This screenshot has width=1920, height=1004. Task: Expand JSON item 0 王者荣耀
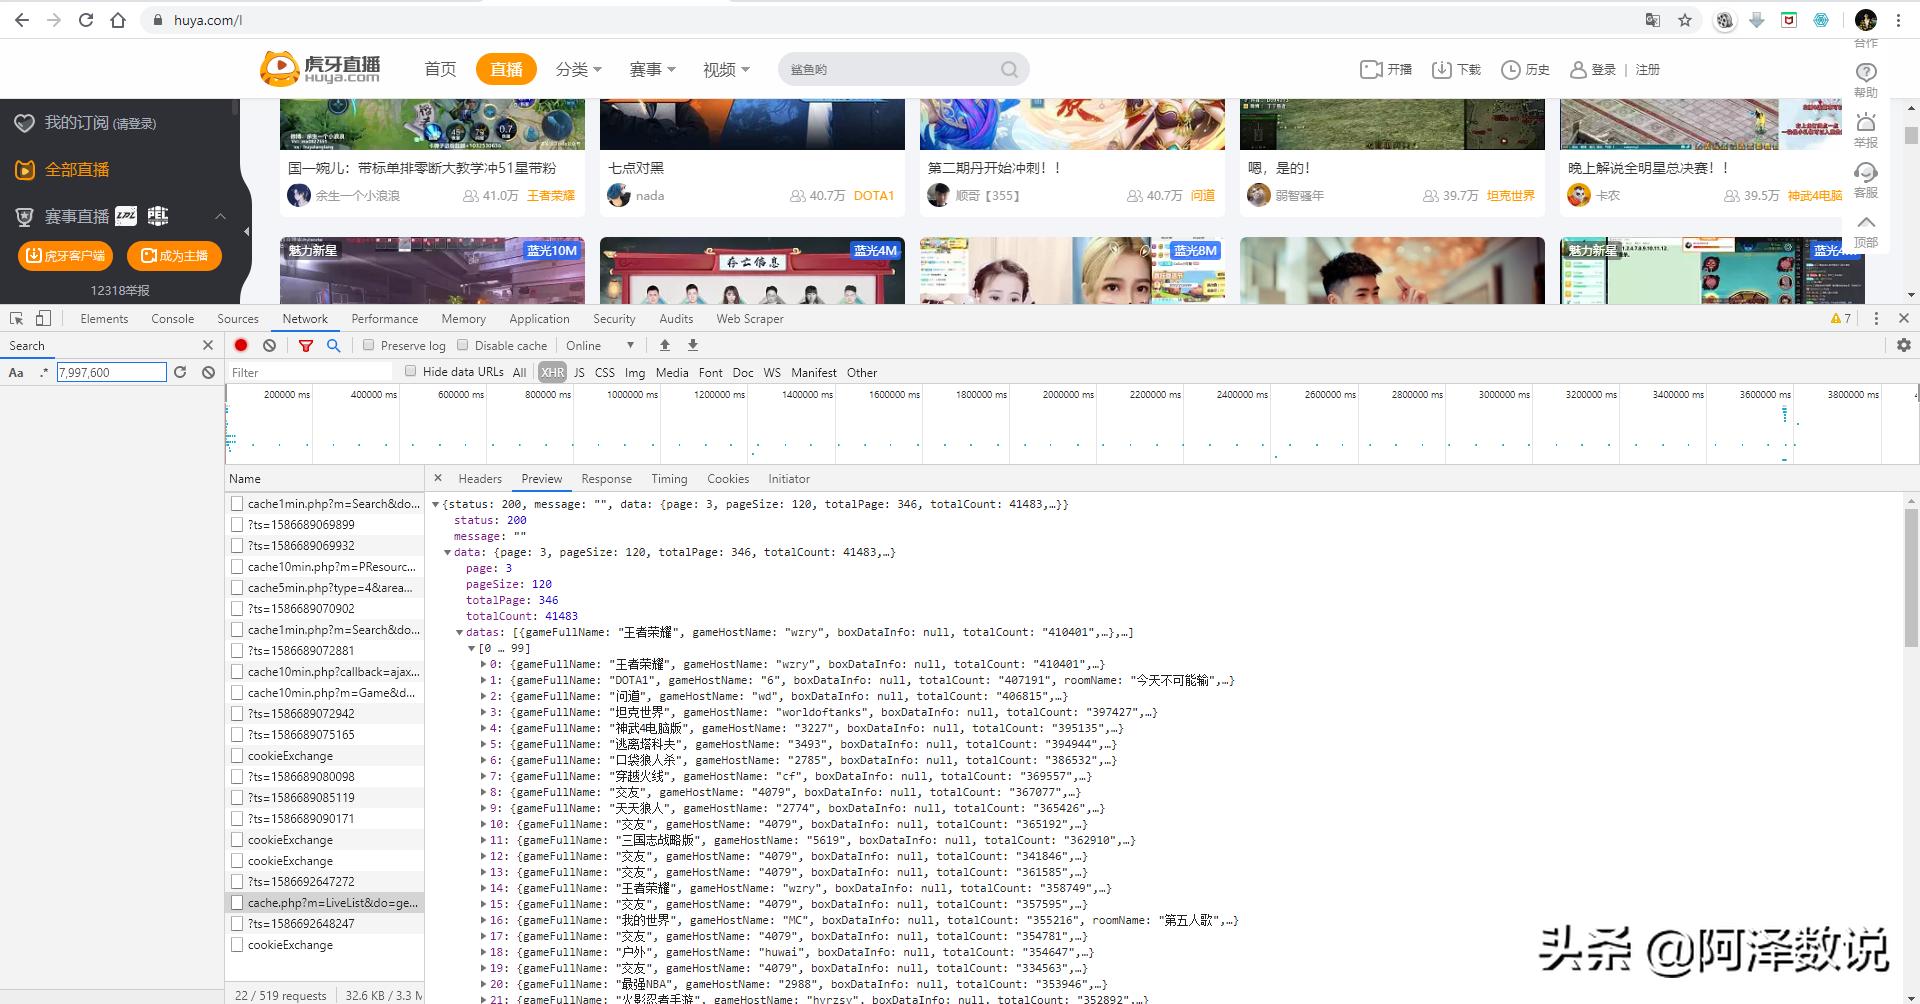[484, 664]
